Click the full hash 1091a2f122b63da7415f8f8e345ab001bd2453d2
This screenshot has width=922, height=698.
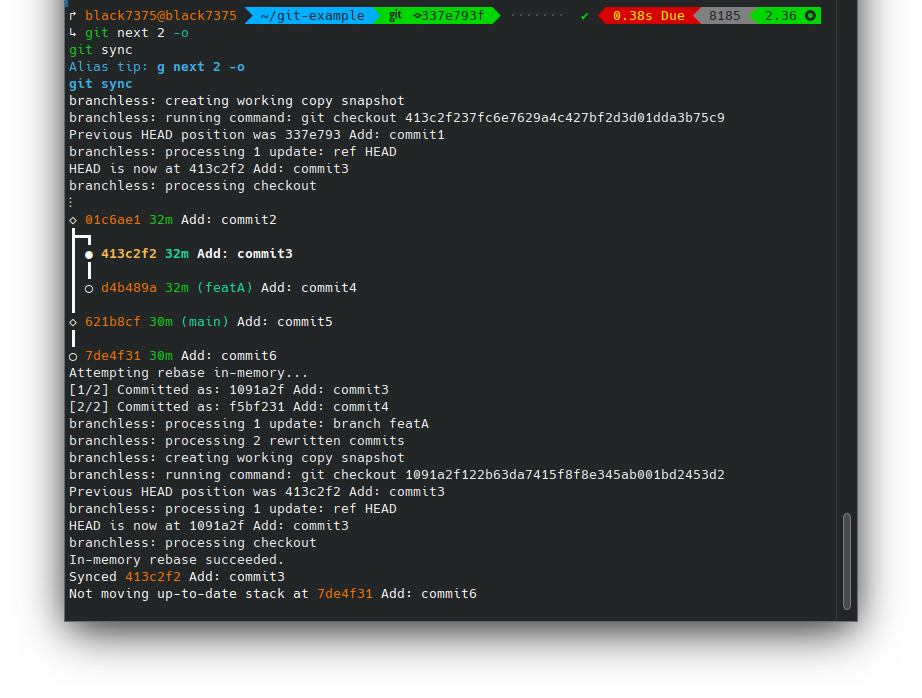pos(565,475)
